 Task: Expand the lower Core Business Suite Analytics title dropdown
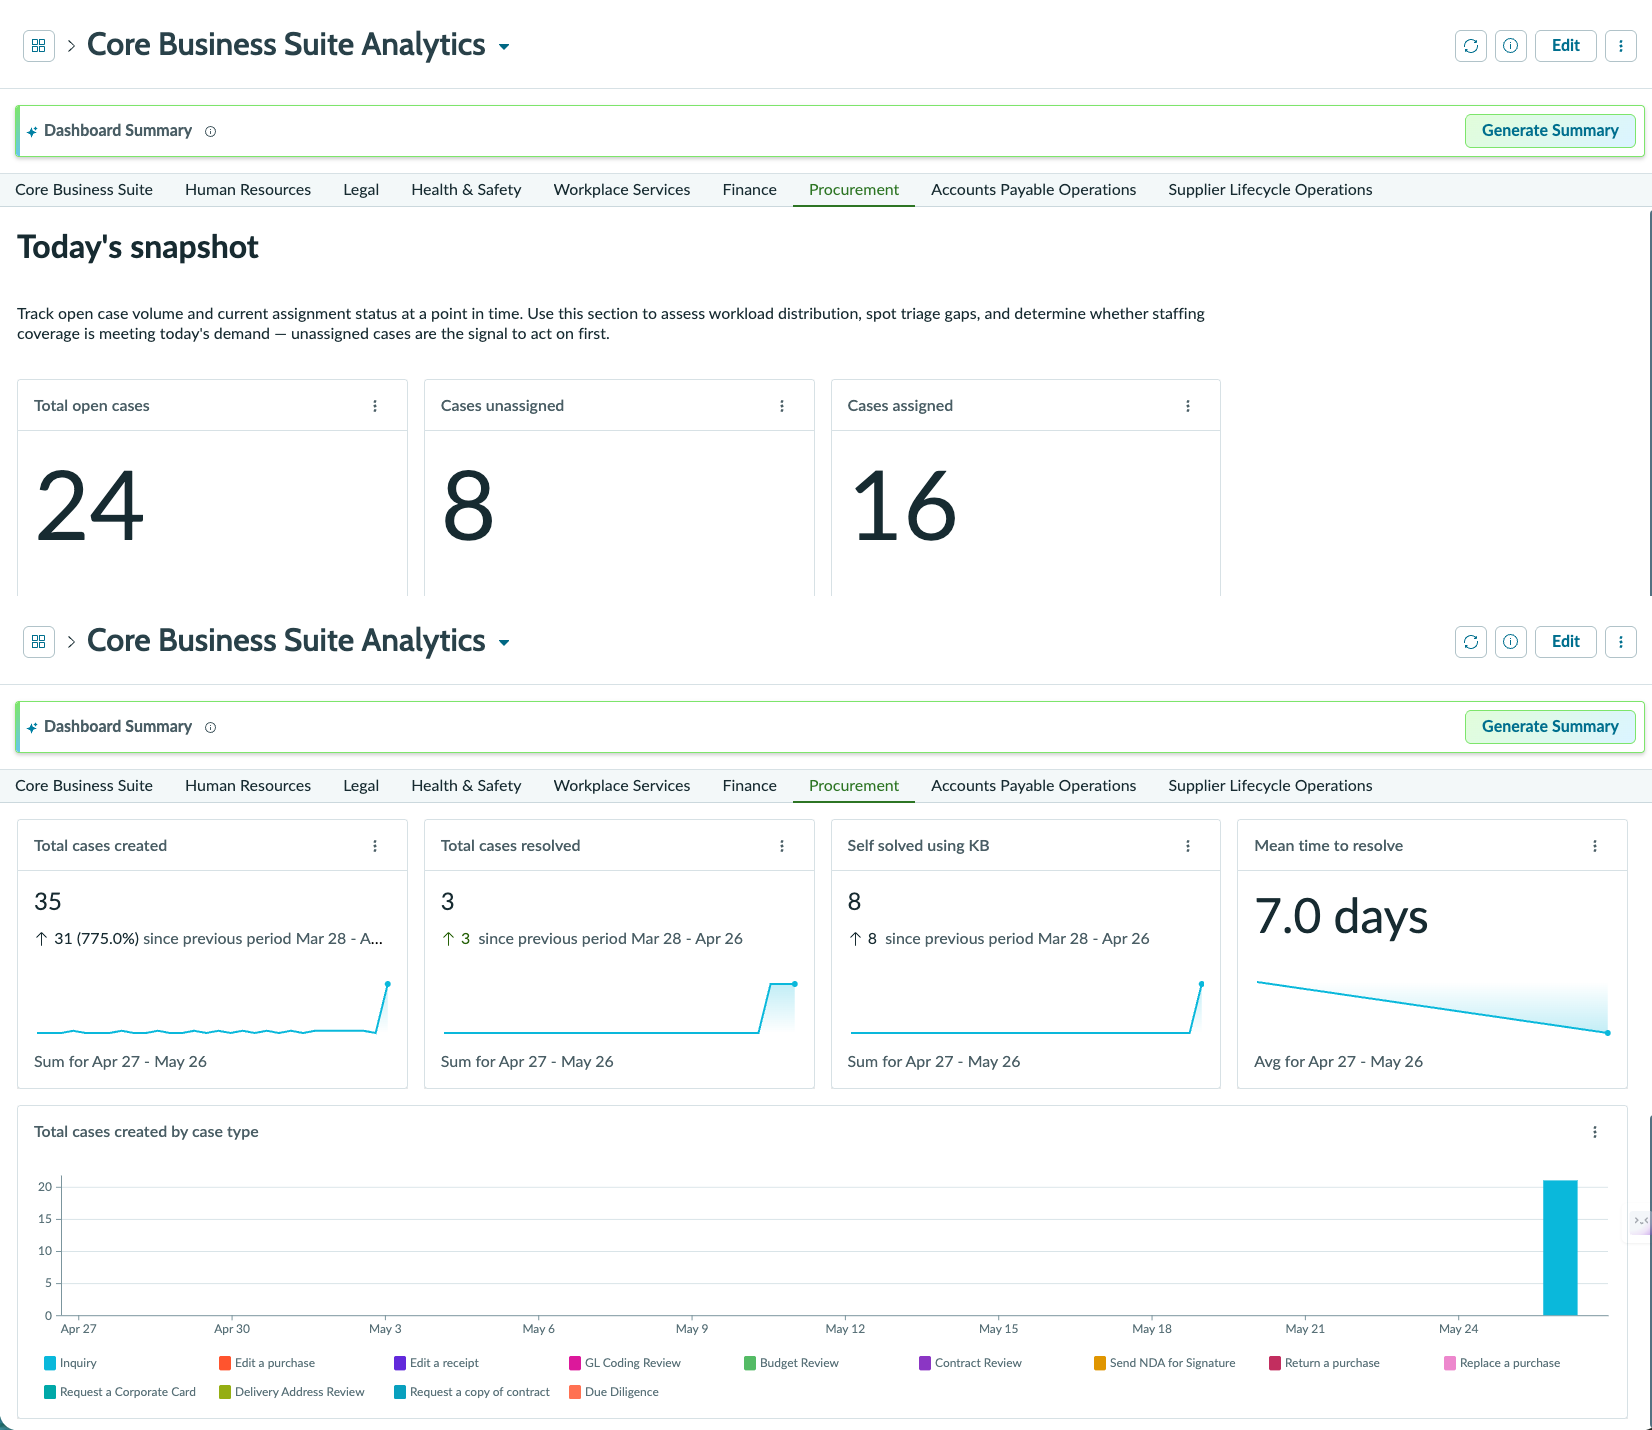tap(504, 643)
